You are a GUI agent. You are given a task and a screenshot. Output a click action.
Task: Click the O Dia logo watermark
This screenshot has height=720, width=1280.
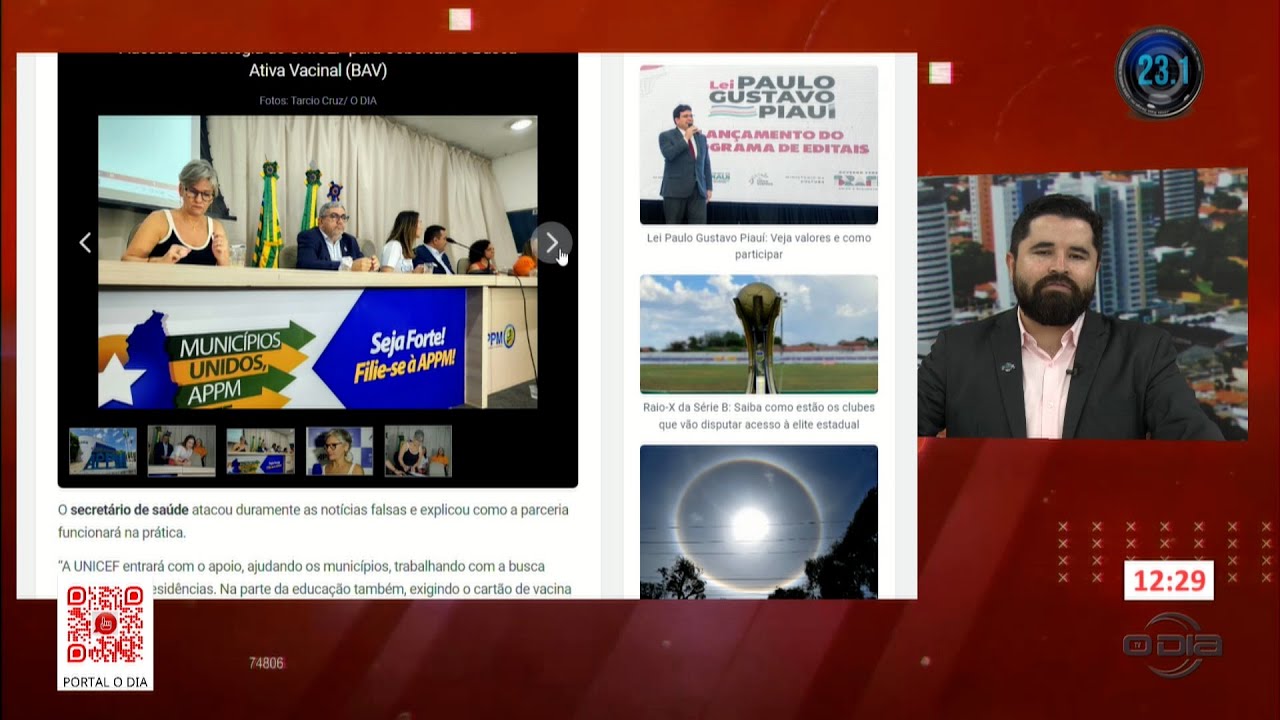(1172, 645)
